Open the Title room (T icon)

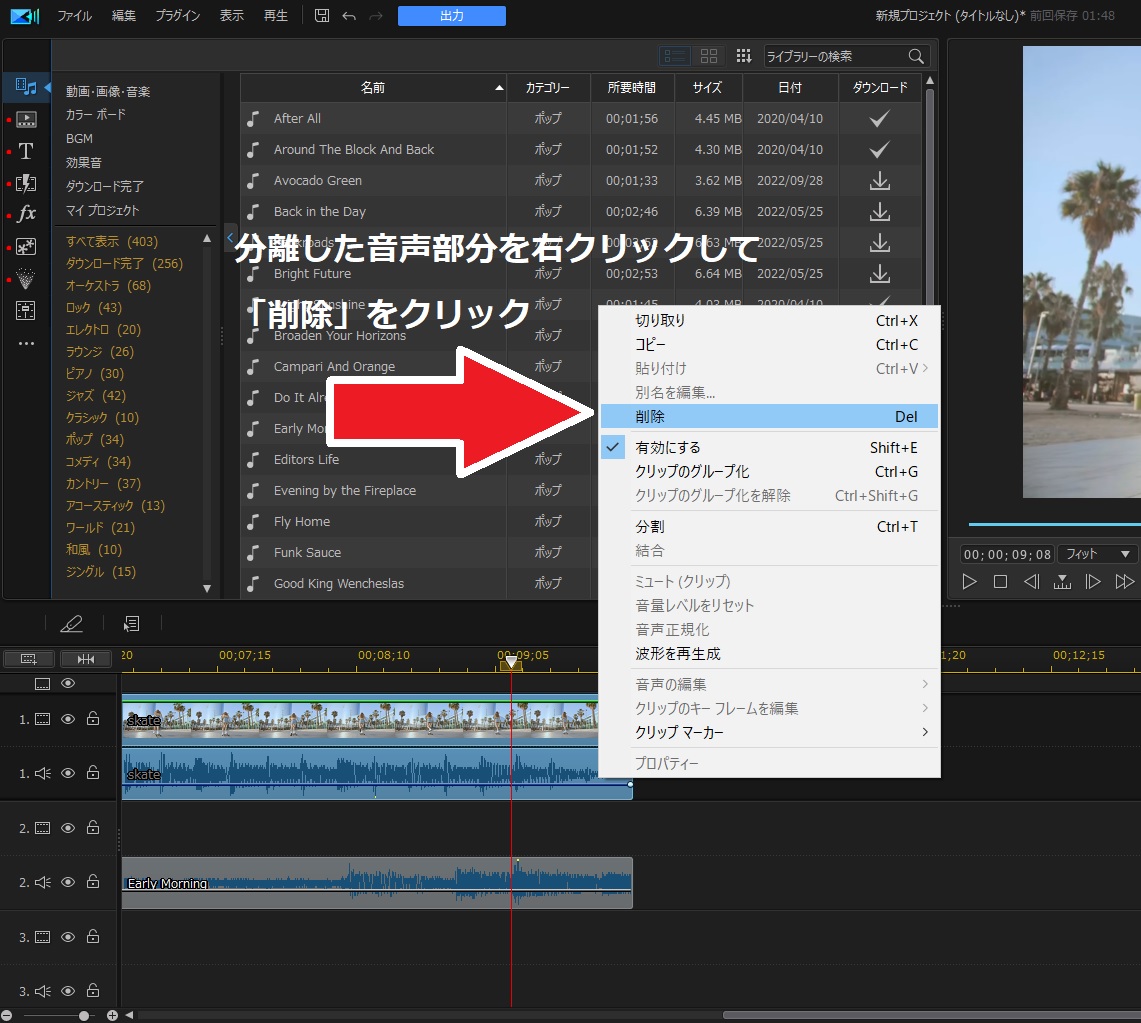pyautogui.click(x=26, y=151)
